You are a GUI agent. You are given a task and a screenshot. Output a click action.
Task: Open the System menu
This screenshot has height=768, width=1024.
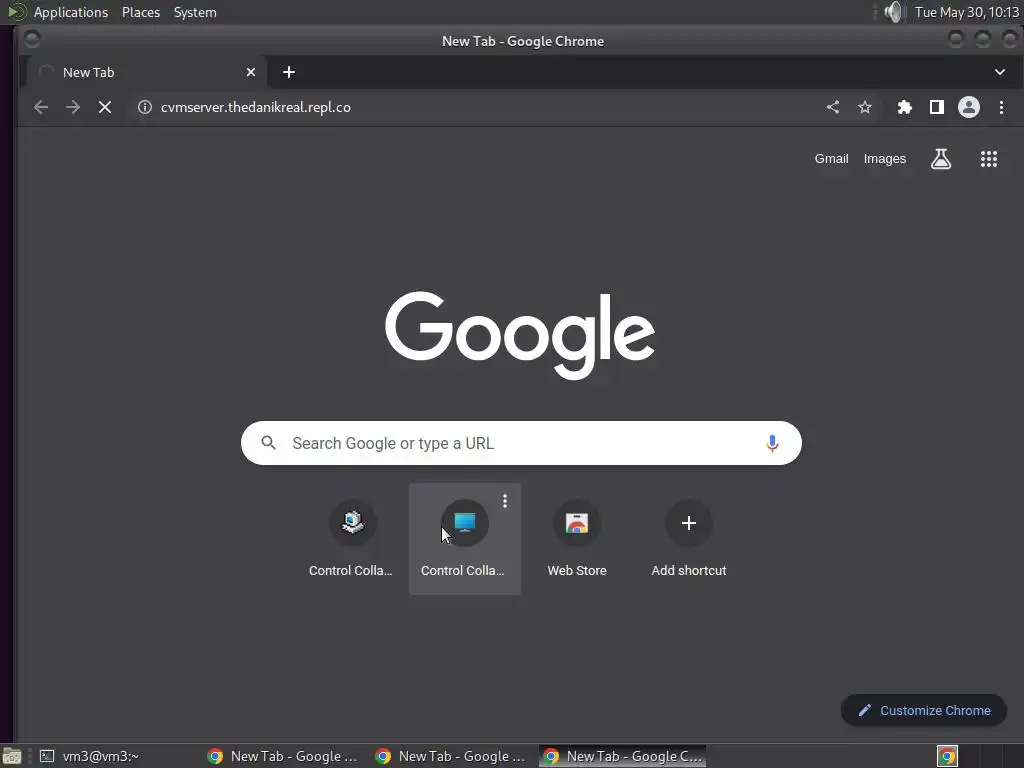tap(195, 12)
